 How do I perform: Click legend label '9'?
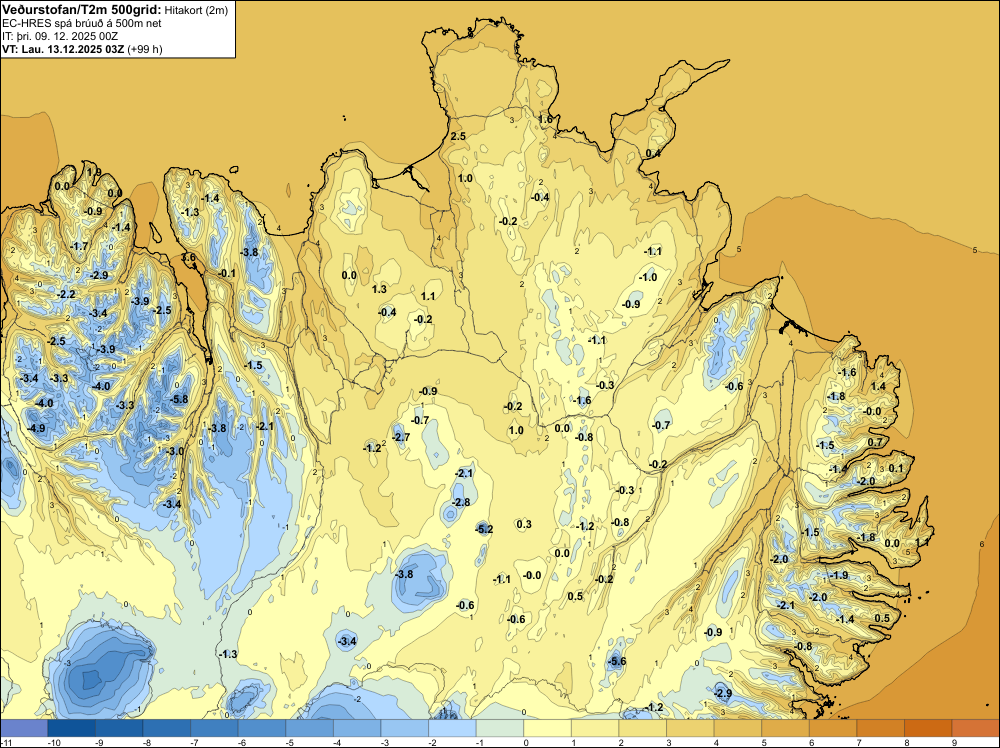tap(955, 742)
